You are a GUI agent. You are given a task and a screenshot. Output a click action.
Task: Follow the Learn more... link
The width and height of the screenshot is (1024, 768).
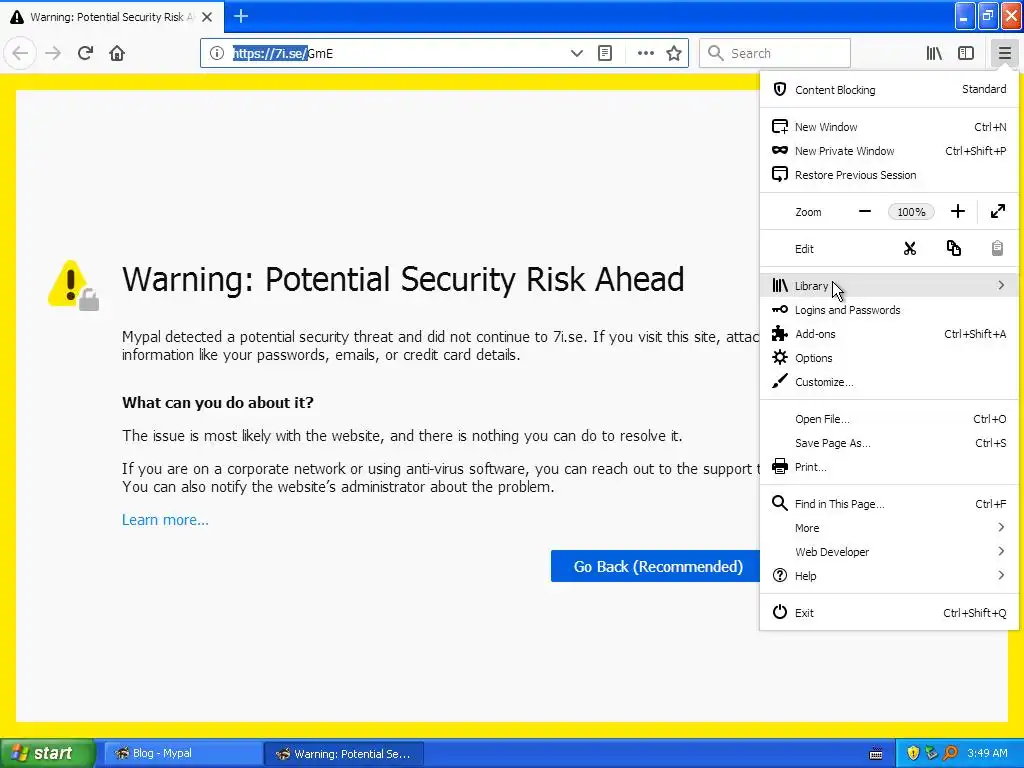click(x=165, y=520)
